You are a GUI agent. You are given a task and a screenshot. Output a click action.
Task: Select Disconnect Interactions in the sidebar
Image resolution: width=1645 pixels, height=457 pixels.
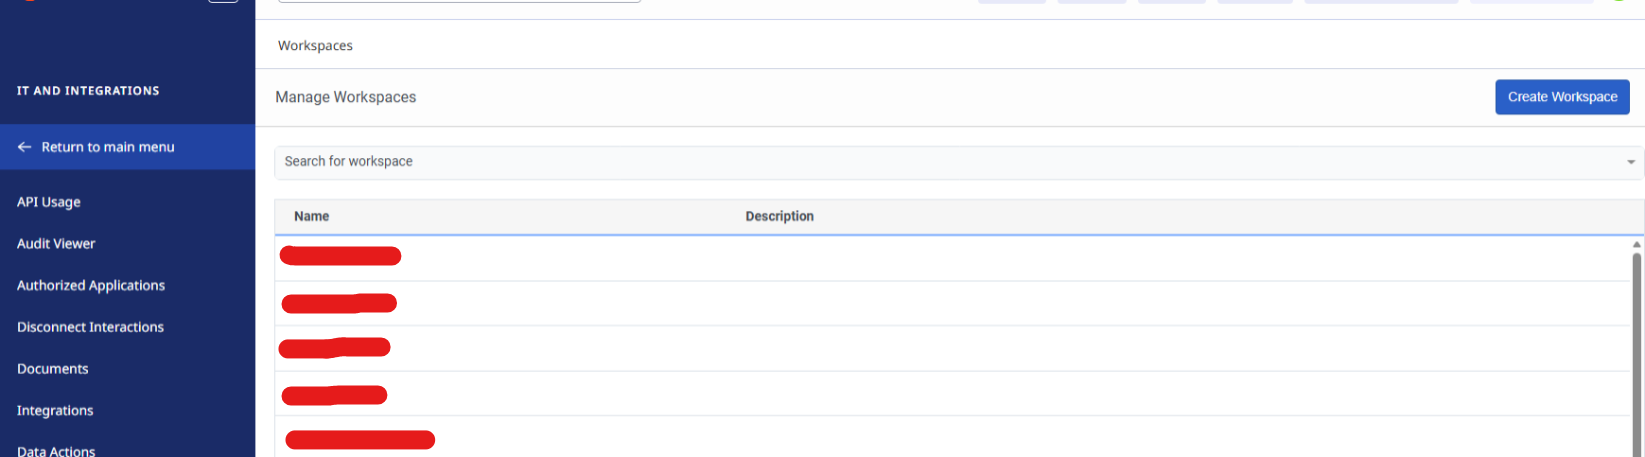(90, 327)
